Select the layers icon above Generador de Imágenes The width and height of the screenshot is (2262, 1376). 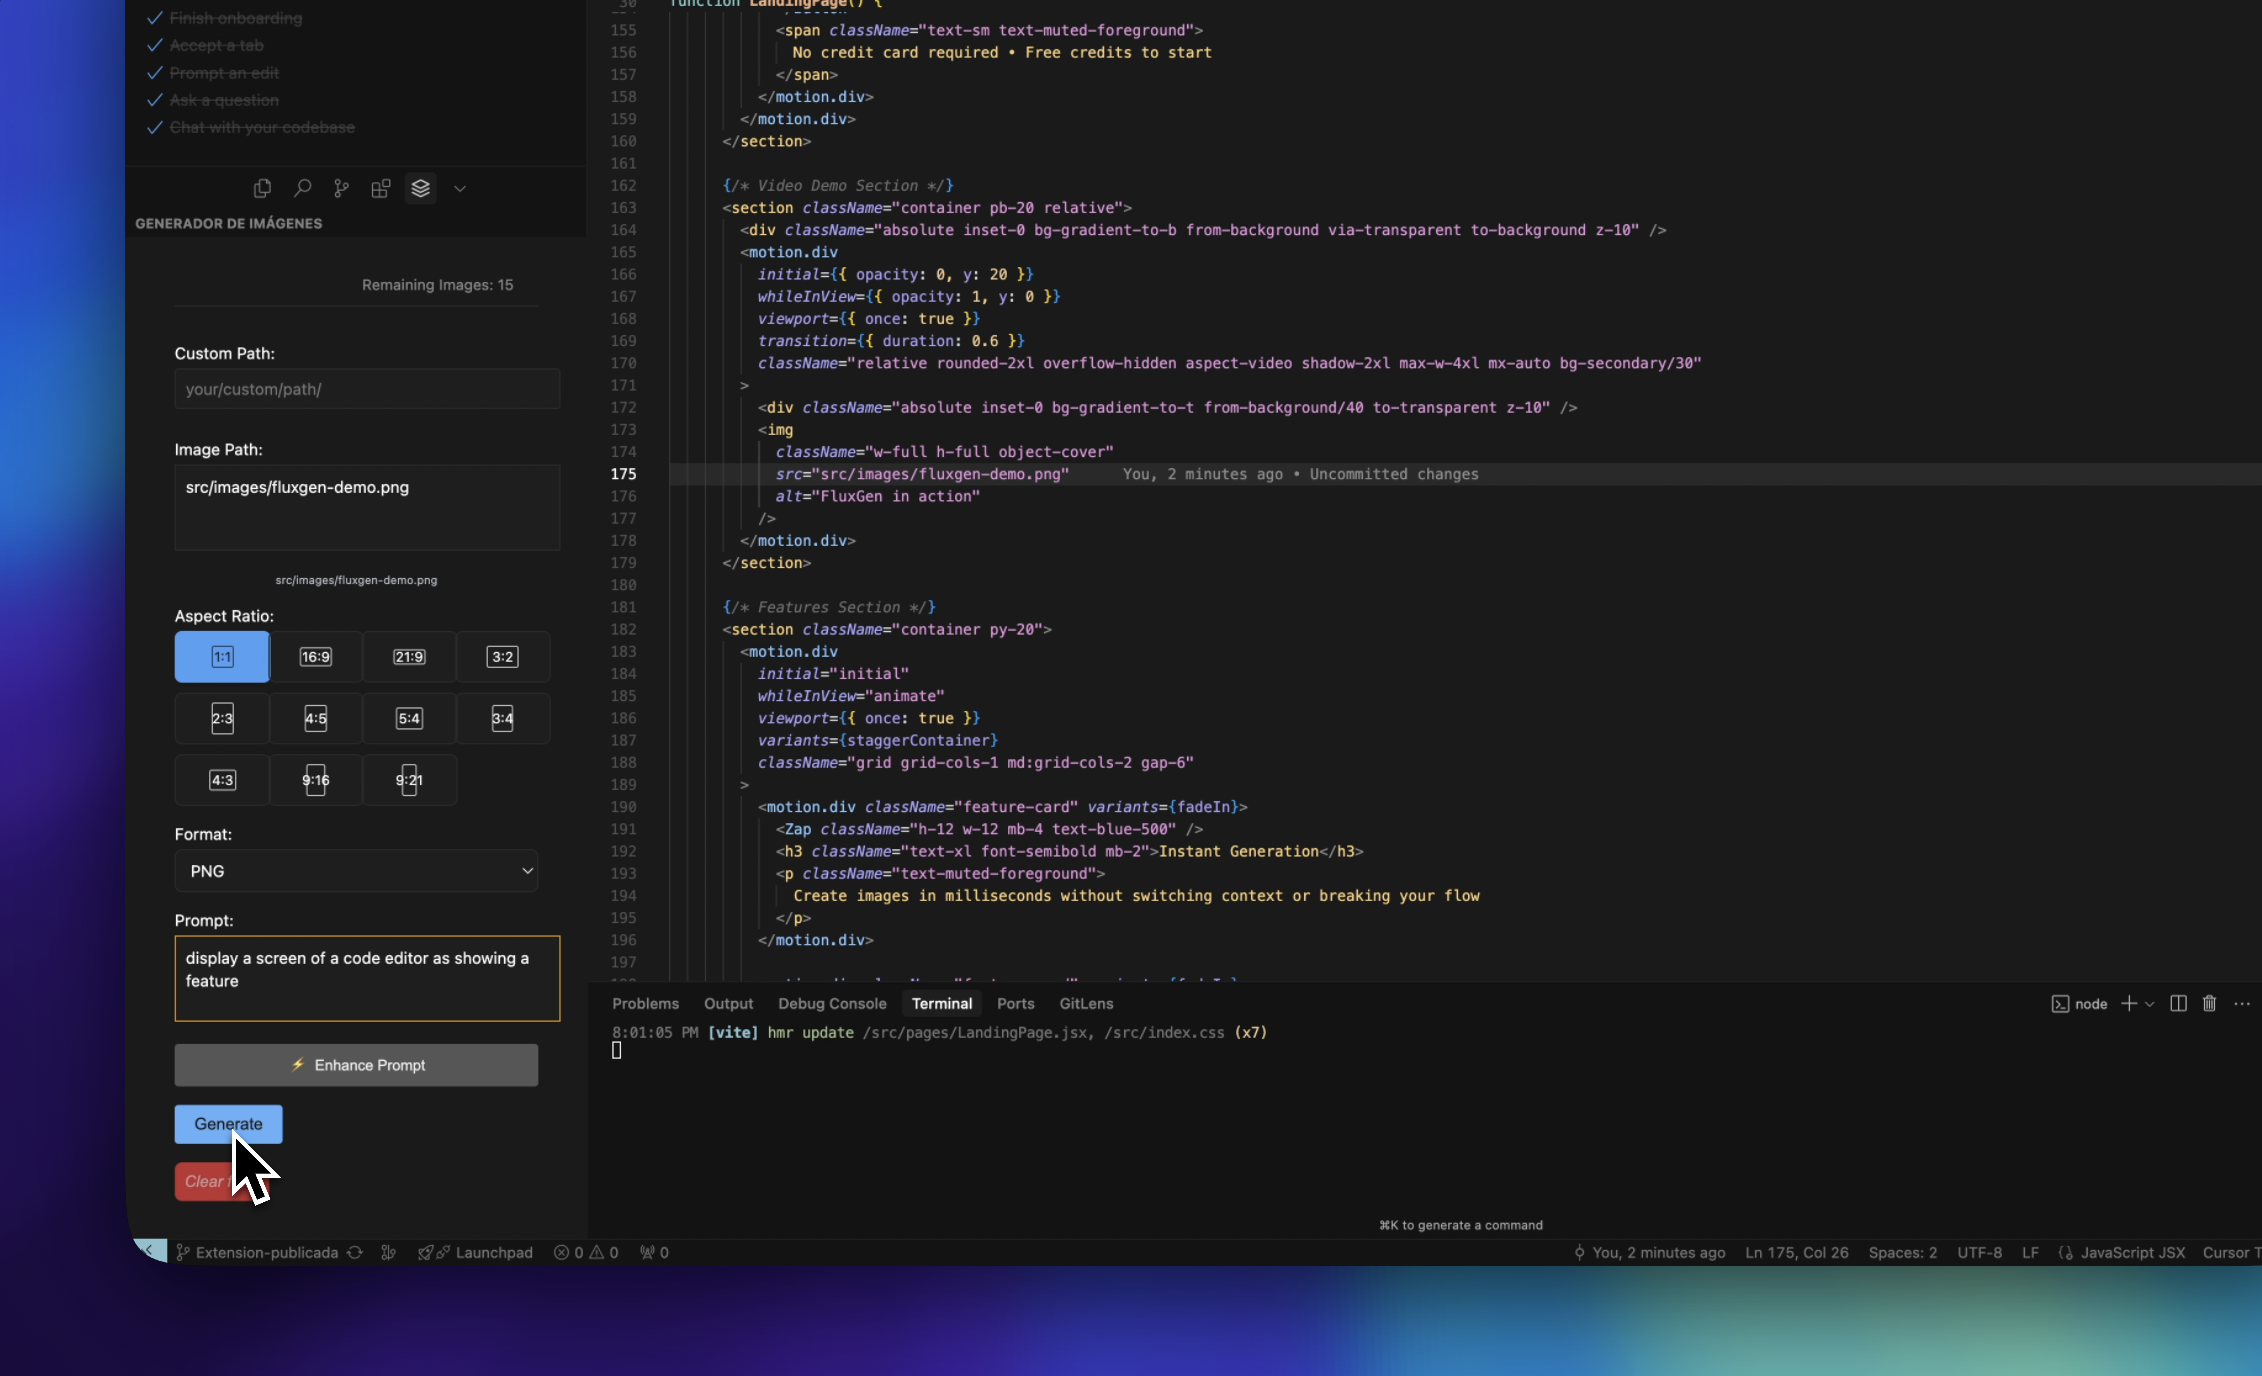coord(420,188)
